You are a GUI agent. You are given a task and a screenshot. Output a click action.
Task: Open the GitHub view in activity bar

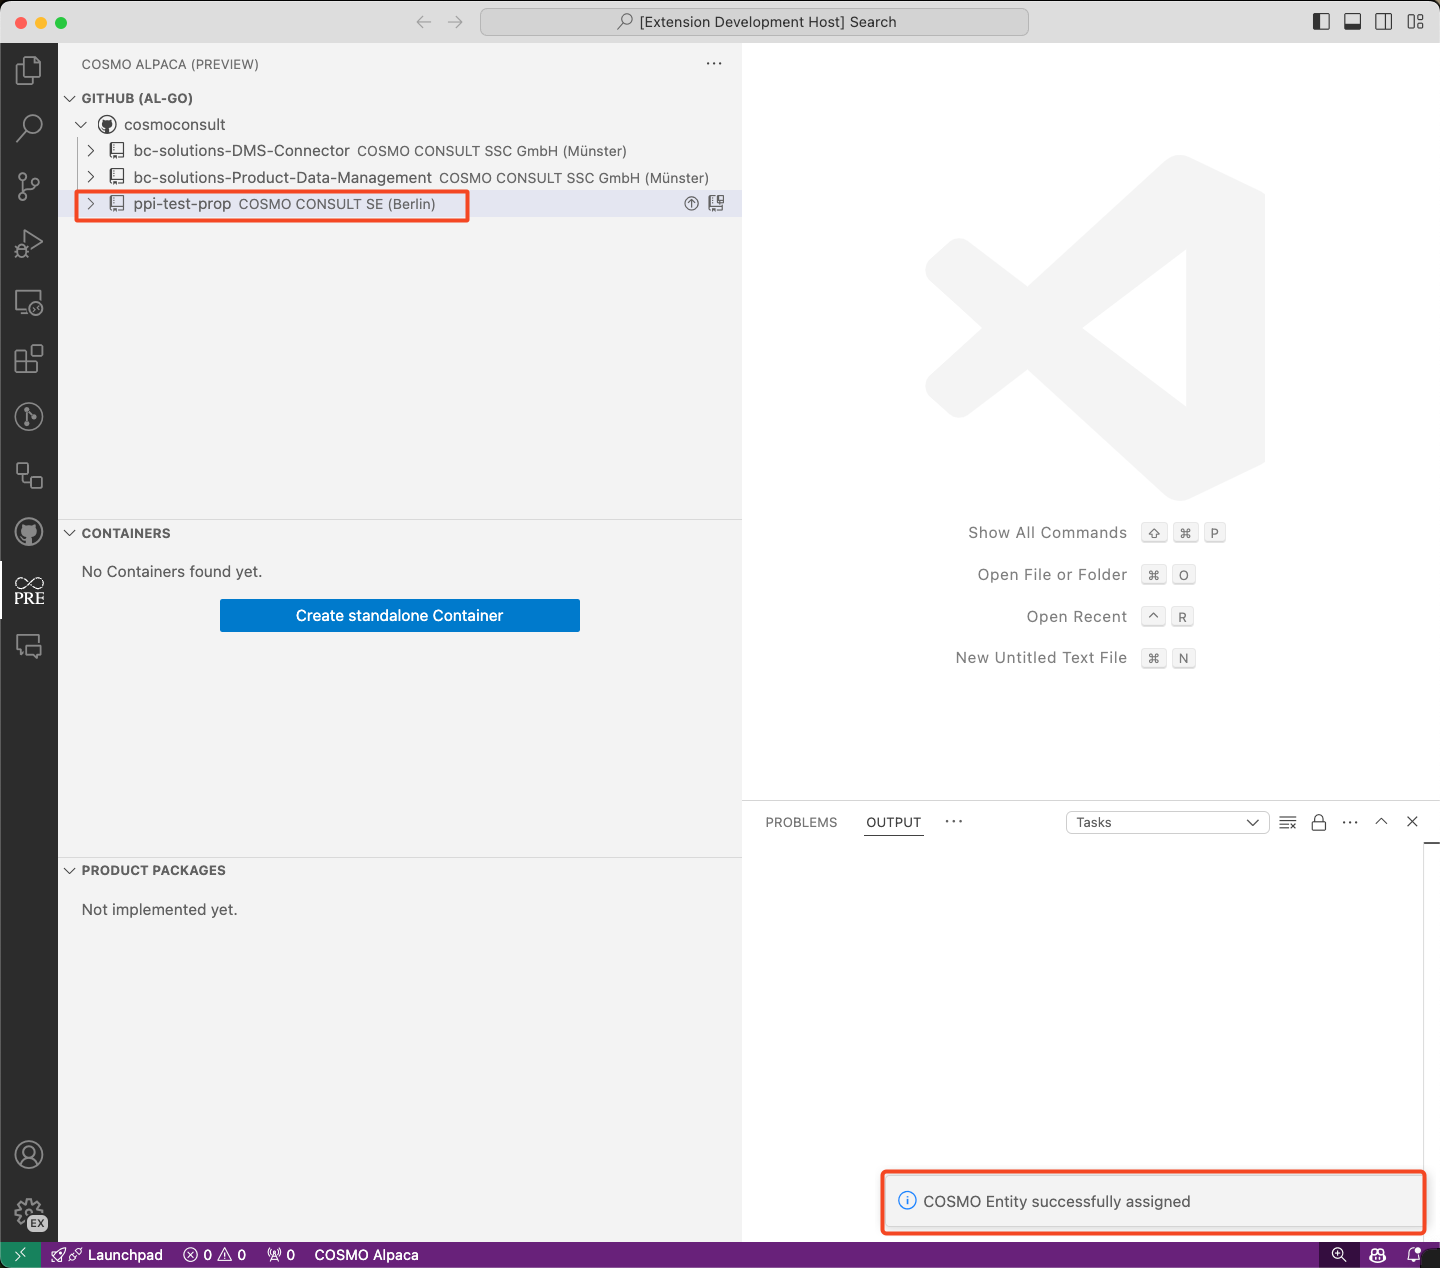[x=29, y=532]
